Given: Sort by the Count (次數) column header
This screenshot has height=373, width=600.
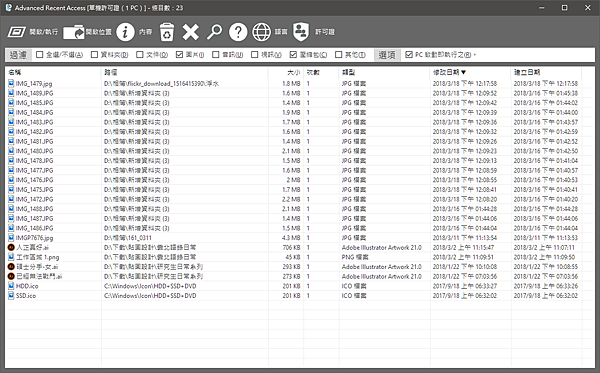Looking at the screenshot, I should (x=321, y=72).
